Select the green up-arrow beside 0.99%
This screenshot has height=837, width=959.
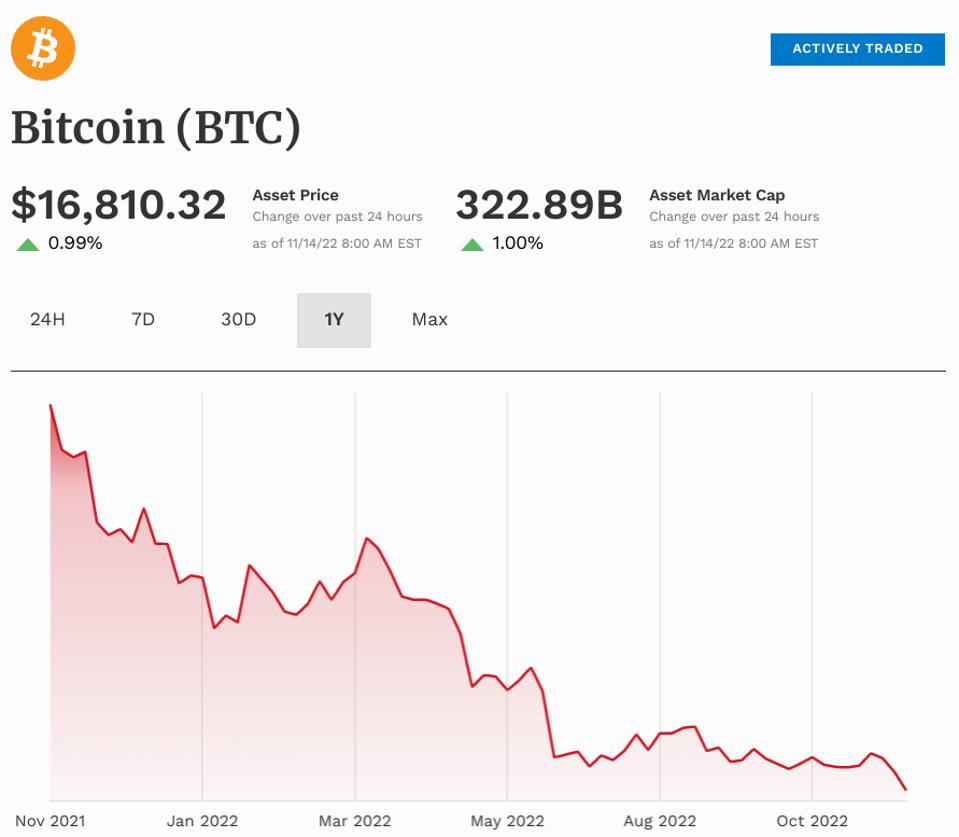(29, 240)
